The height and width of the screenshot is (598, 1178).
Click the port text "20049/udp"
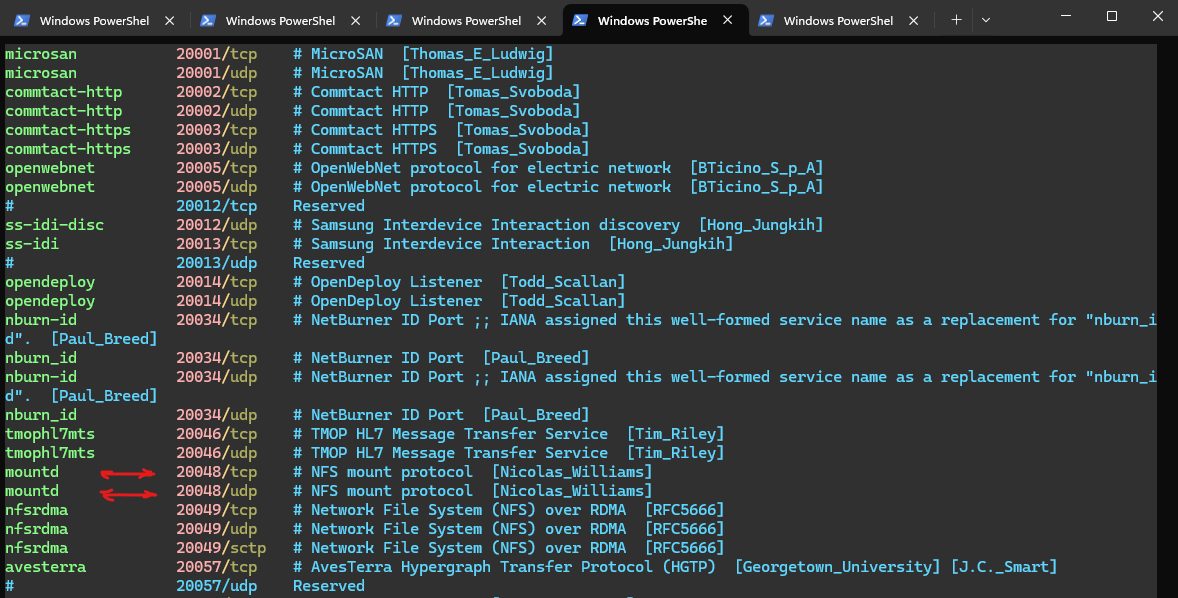point(216,529)
